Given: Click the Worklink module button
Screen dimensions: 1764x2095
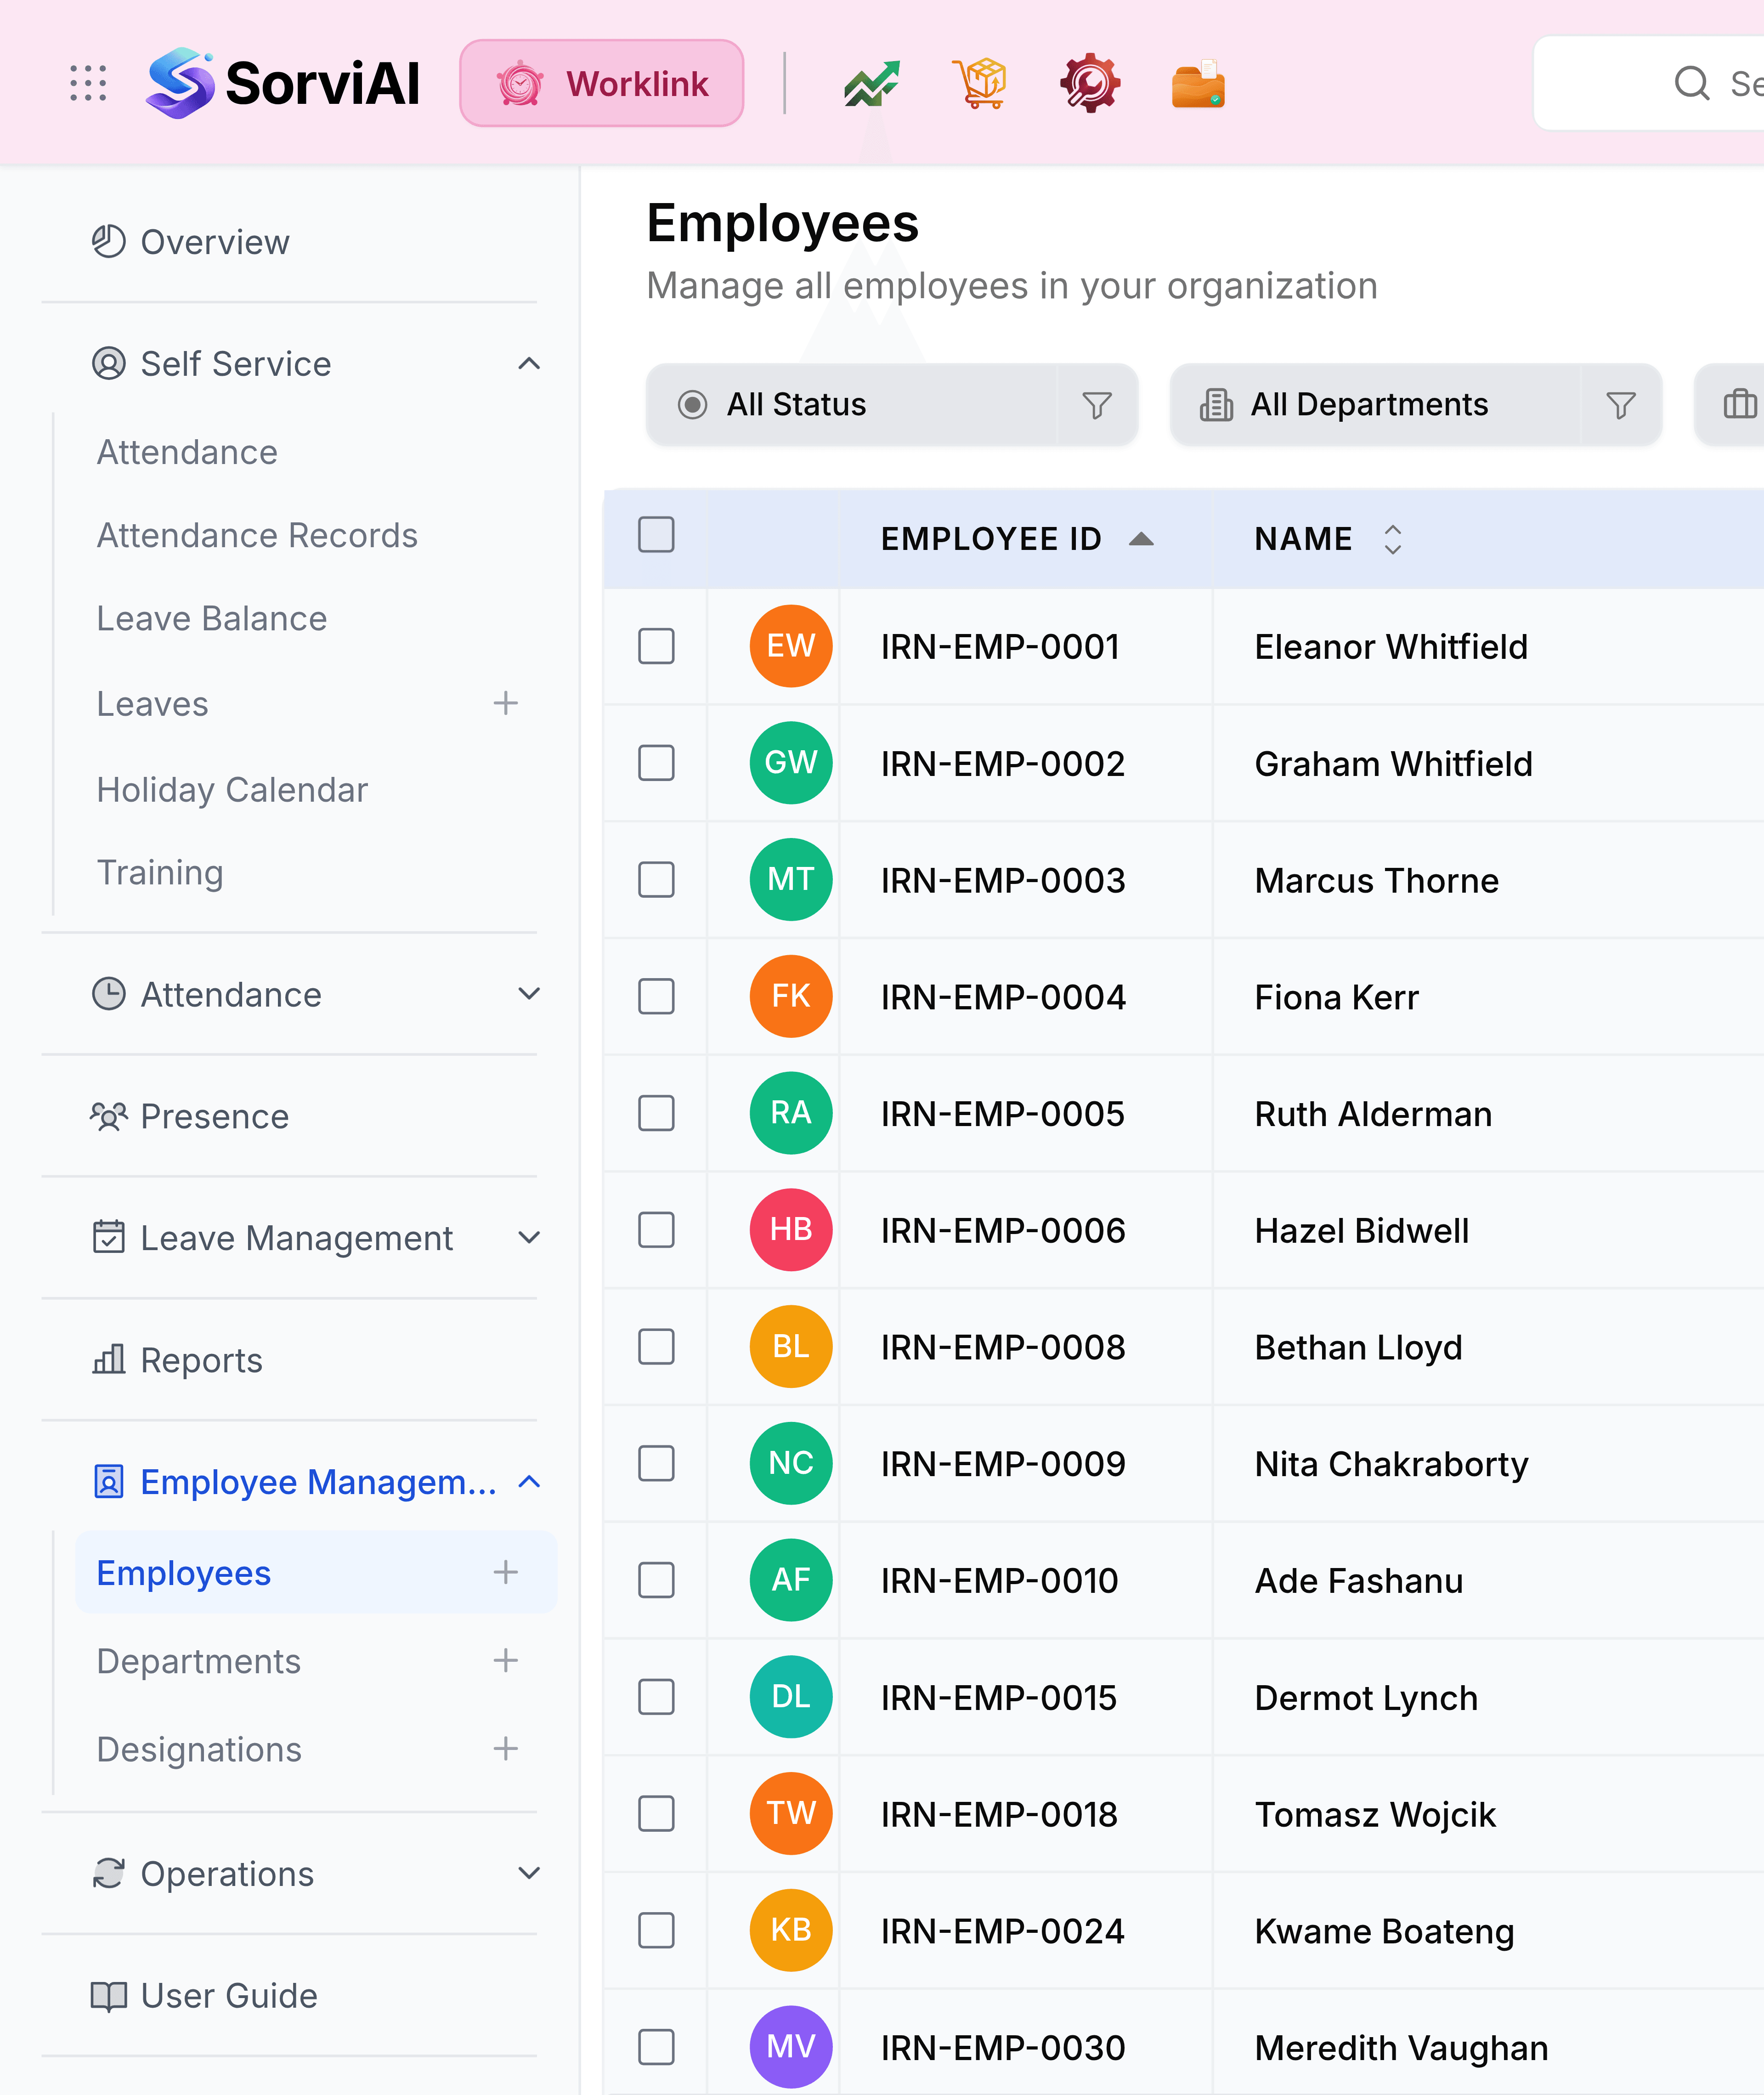Looking at the screenshot, I should pos(601,83).
